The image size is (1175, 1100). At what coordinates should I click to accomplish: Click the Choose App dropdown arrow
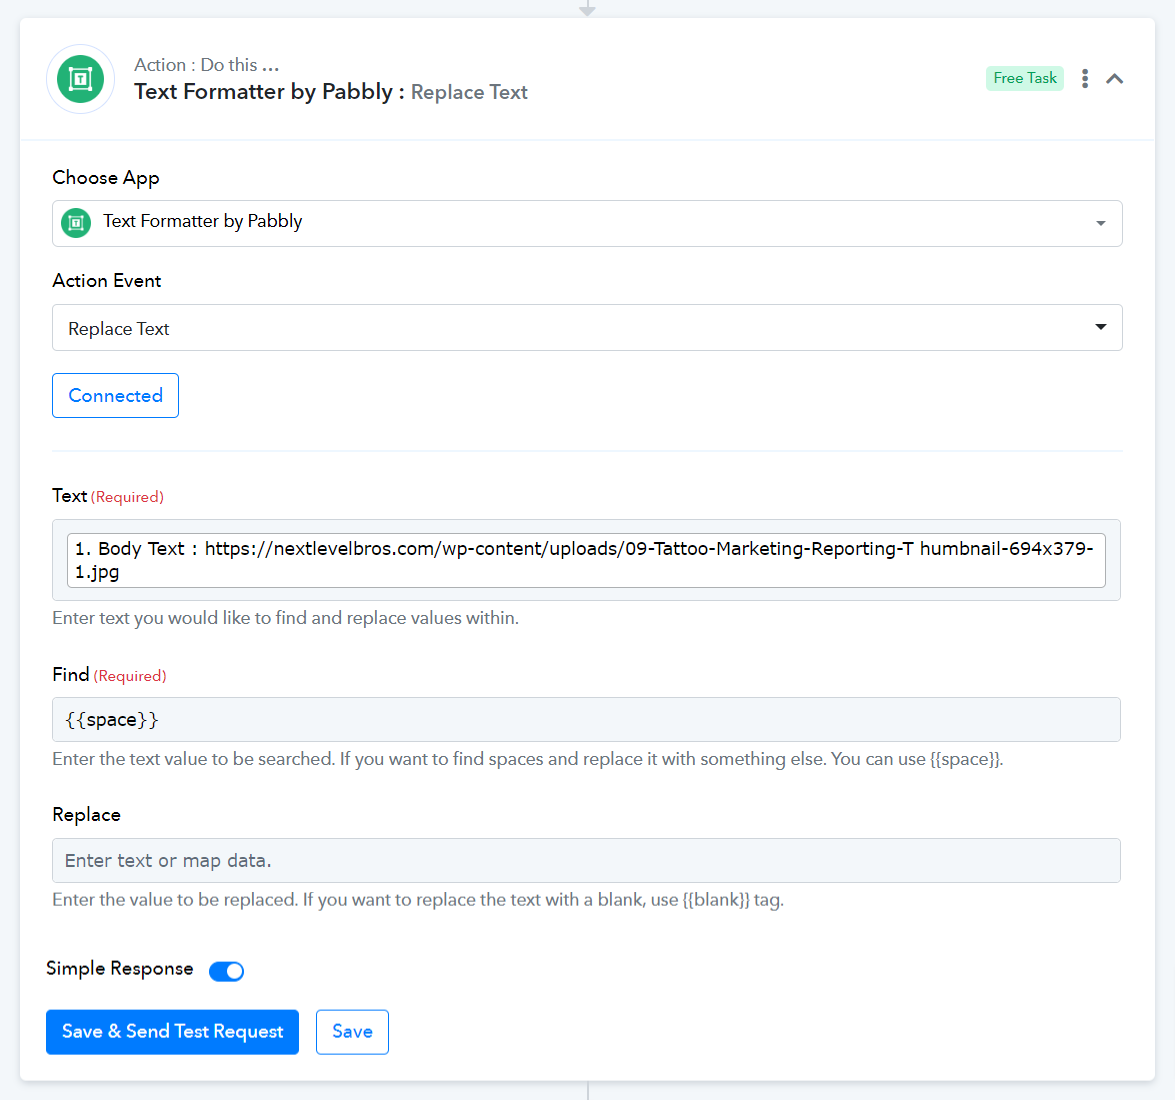click(1100, 223)
